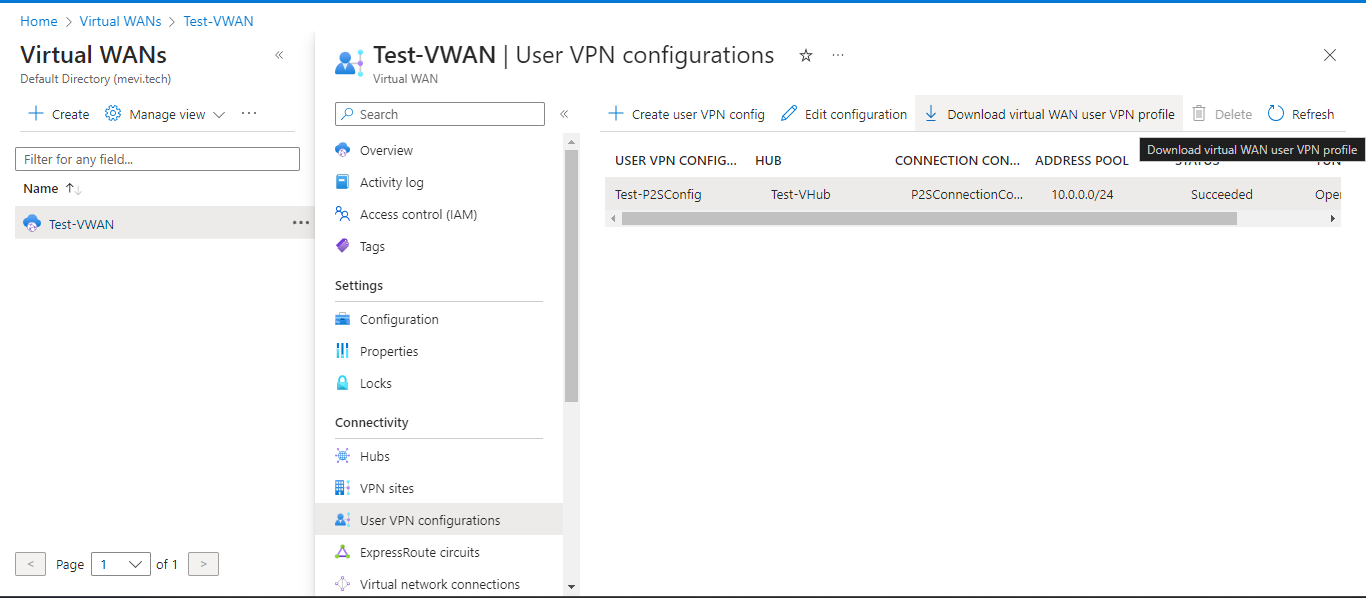Click the ExpressRoute circuits triangle icon
Image resolution: width=1366 pixels, height=598 pixels.
(343, 552)
